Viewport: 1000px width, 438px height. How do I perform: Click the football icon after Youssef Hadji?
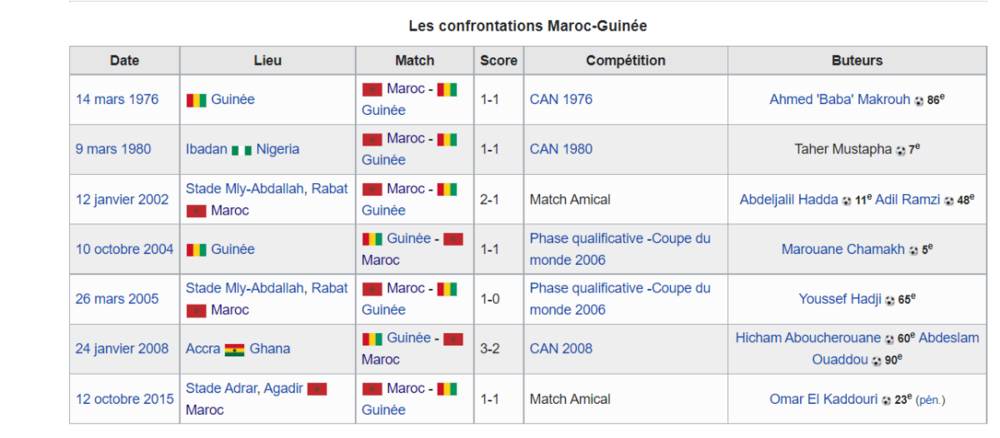pos(890,301)
